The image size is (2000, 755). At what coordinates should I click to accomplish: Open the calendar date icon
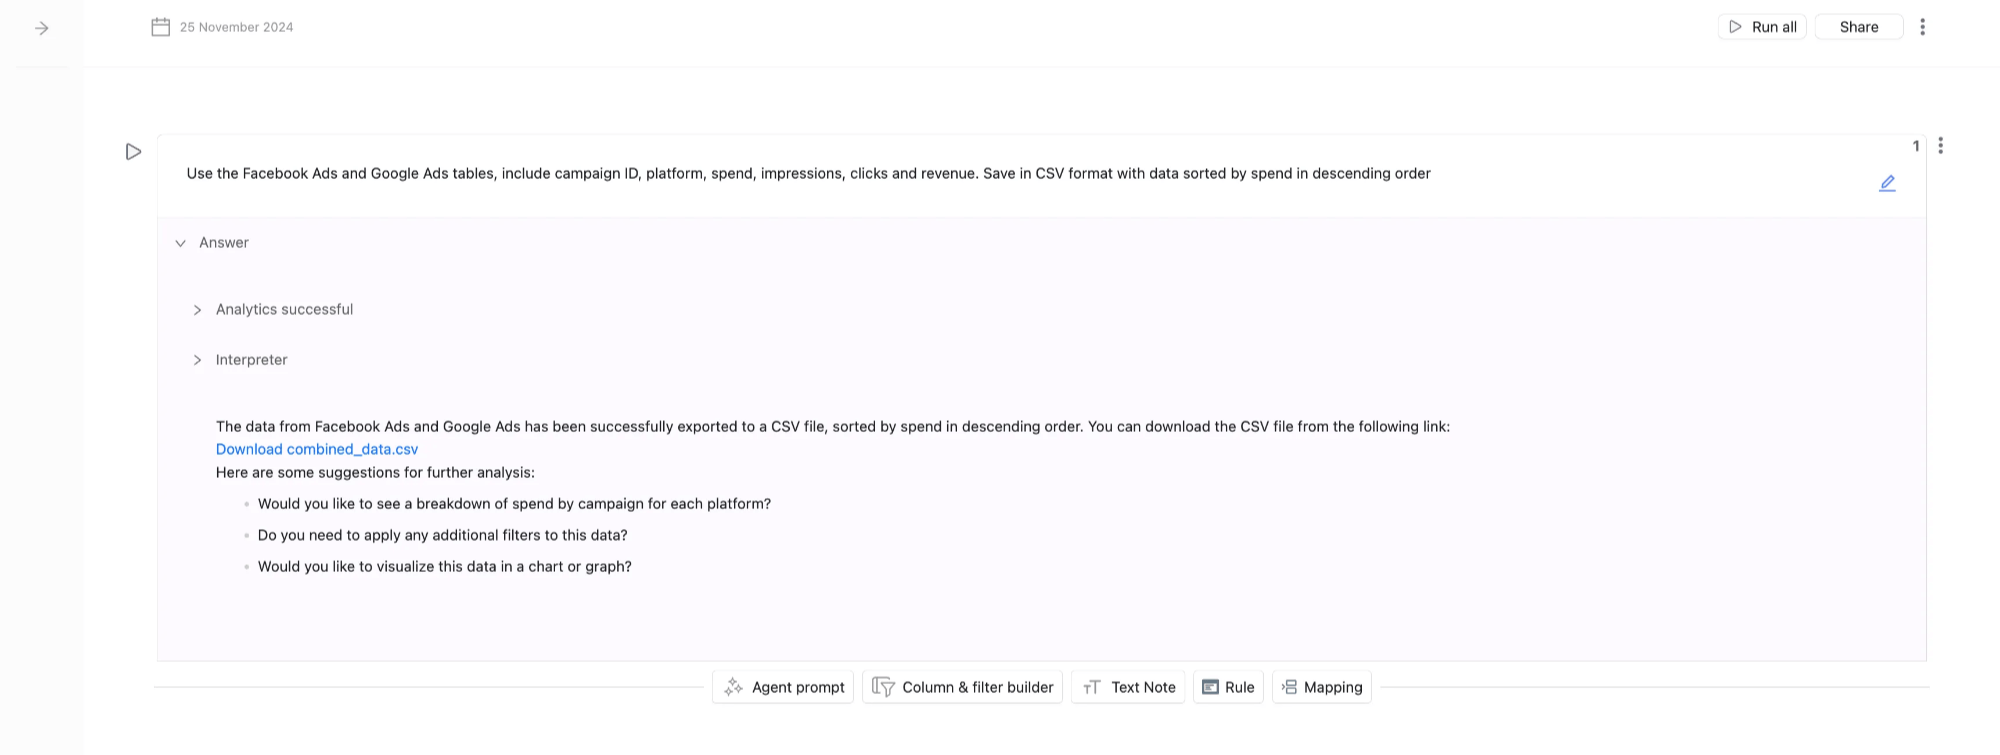[x=160, y=27]
